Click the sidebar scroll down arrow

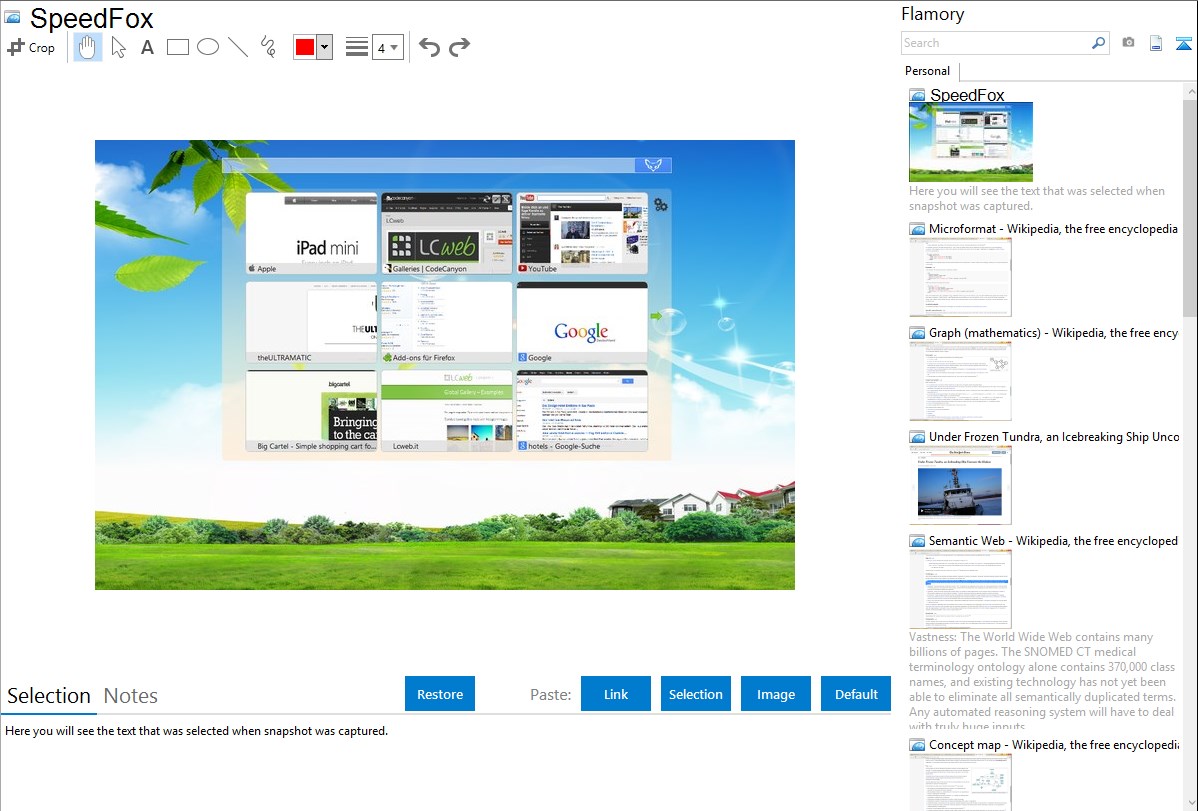click(x=1191, y=803)
